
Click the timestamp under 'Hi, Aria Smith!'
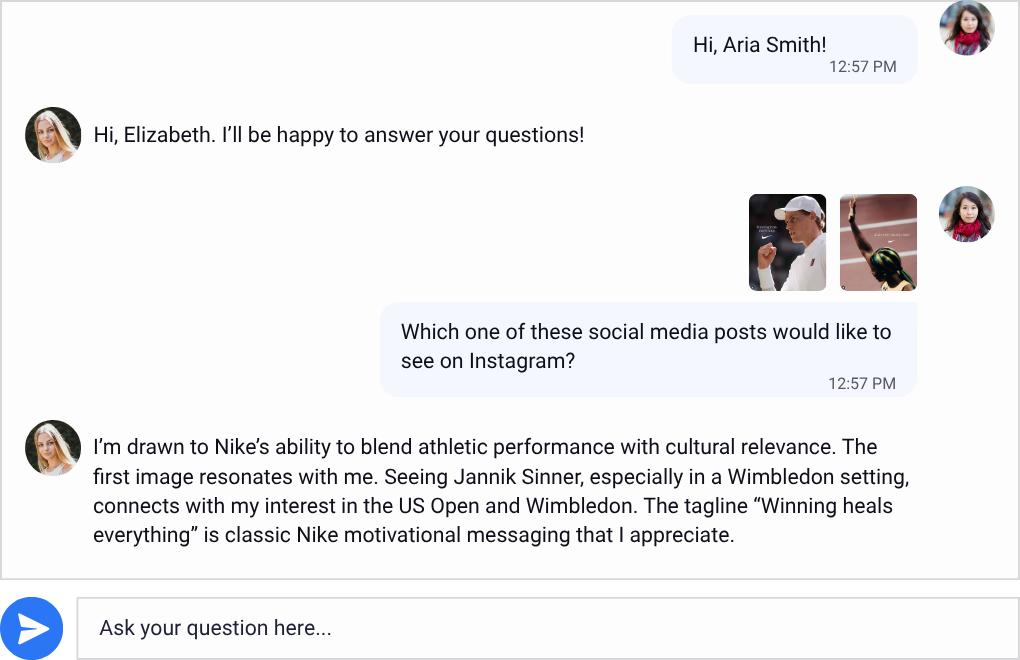[862, 67]
